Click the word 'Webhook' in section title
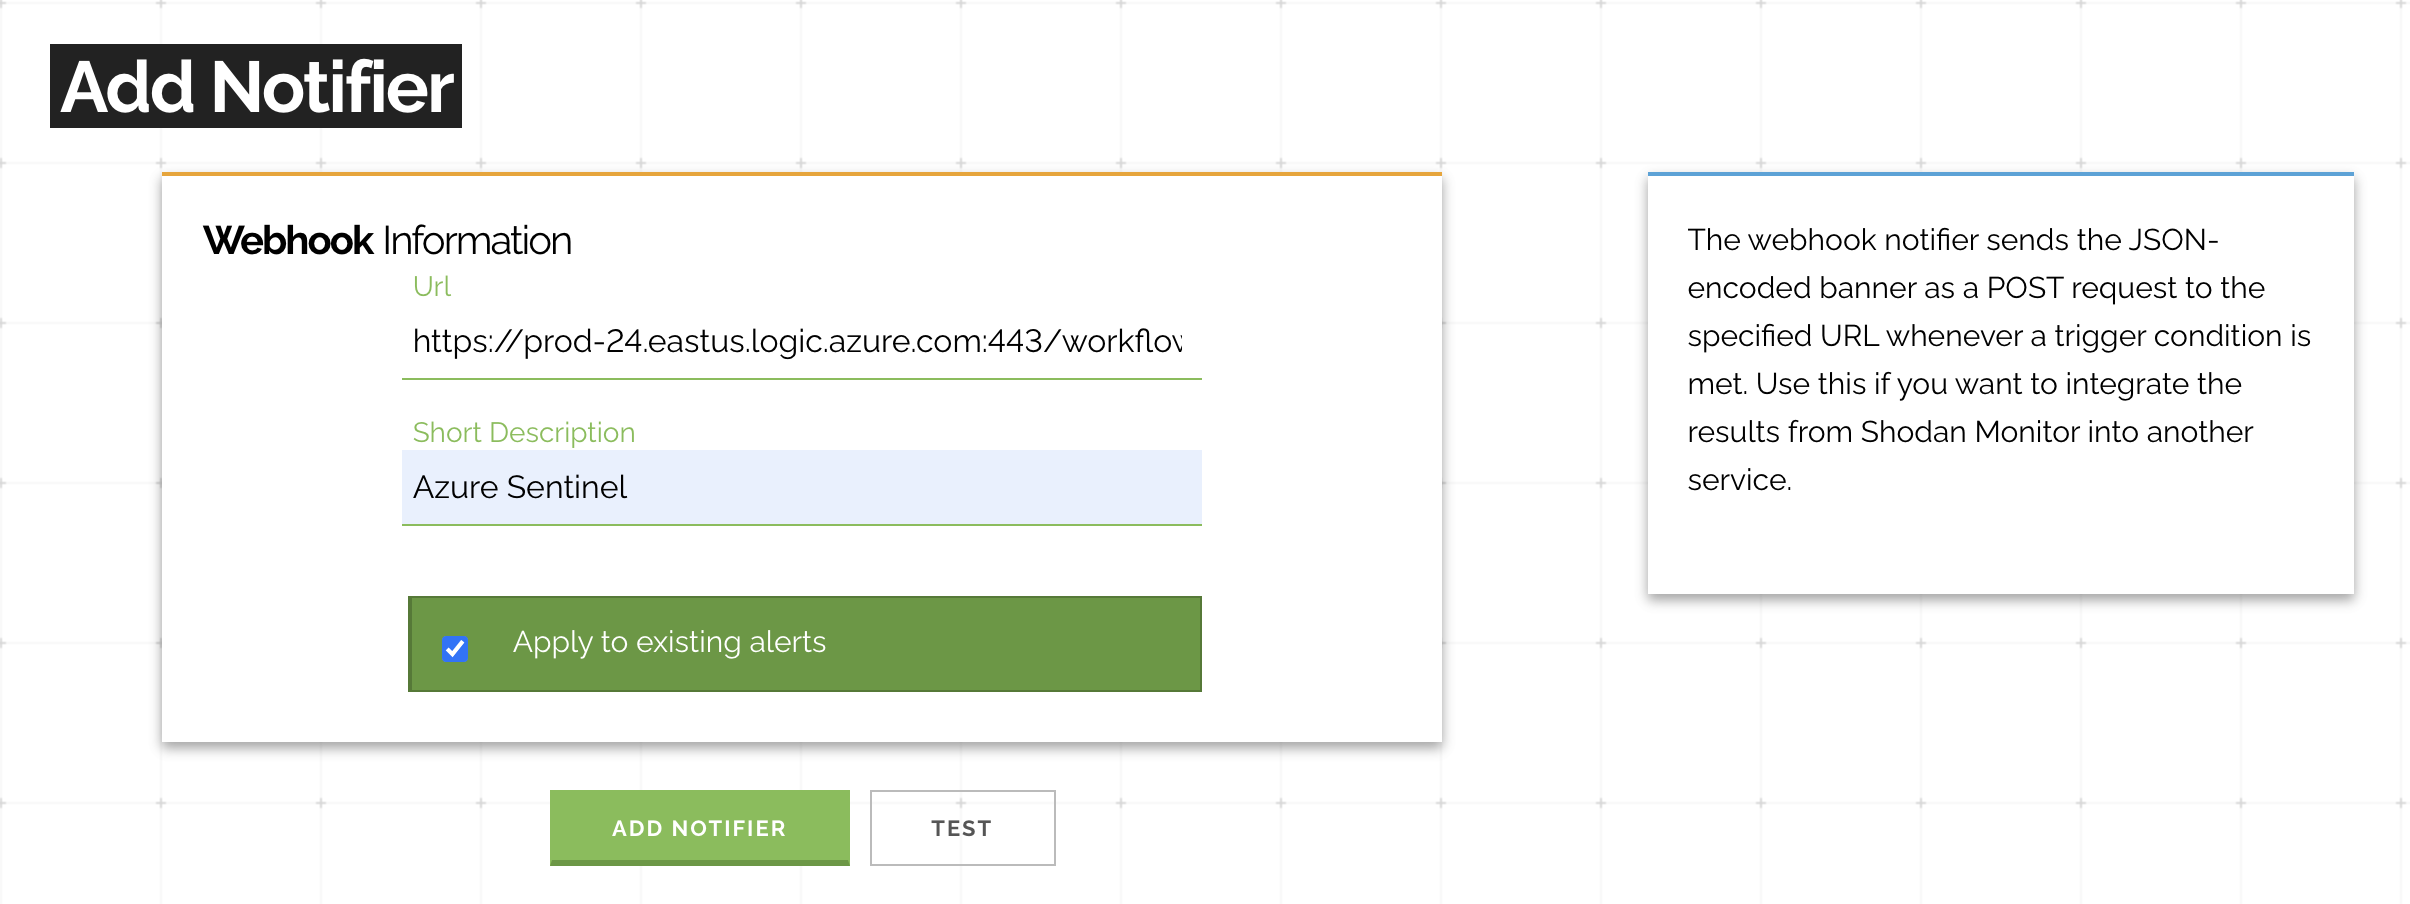 (x=288, y=241)
